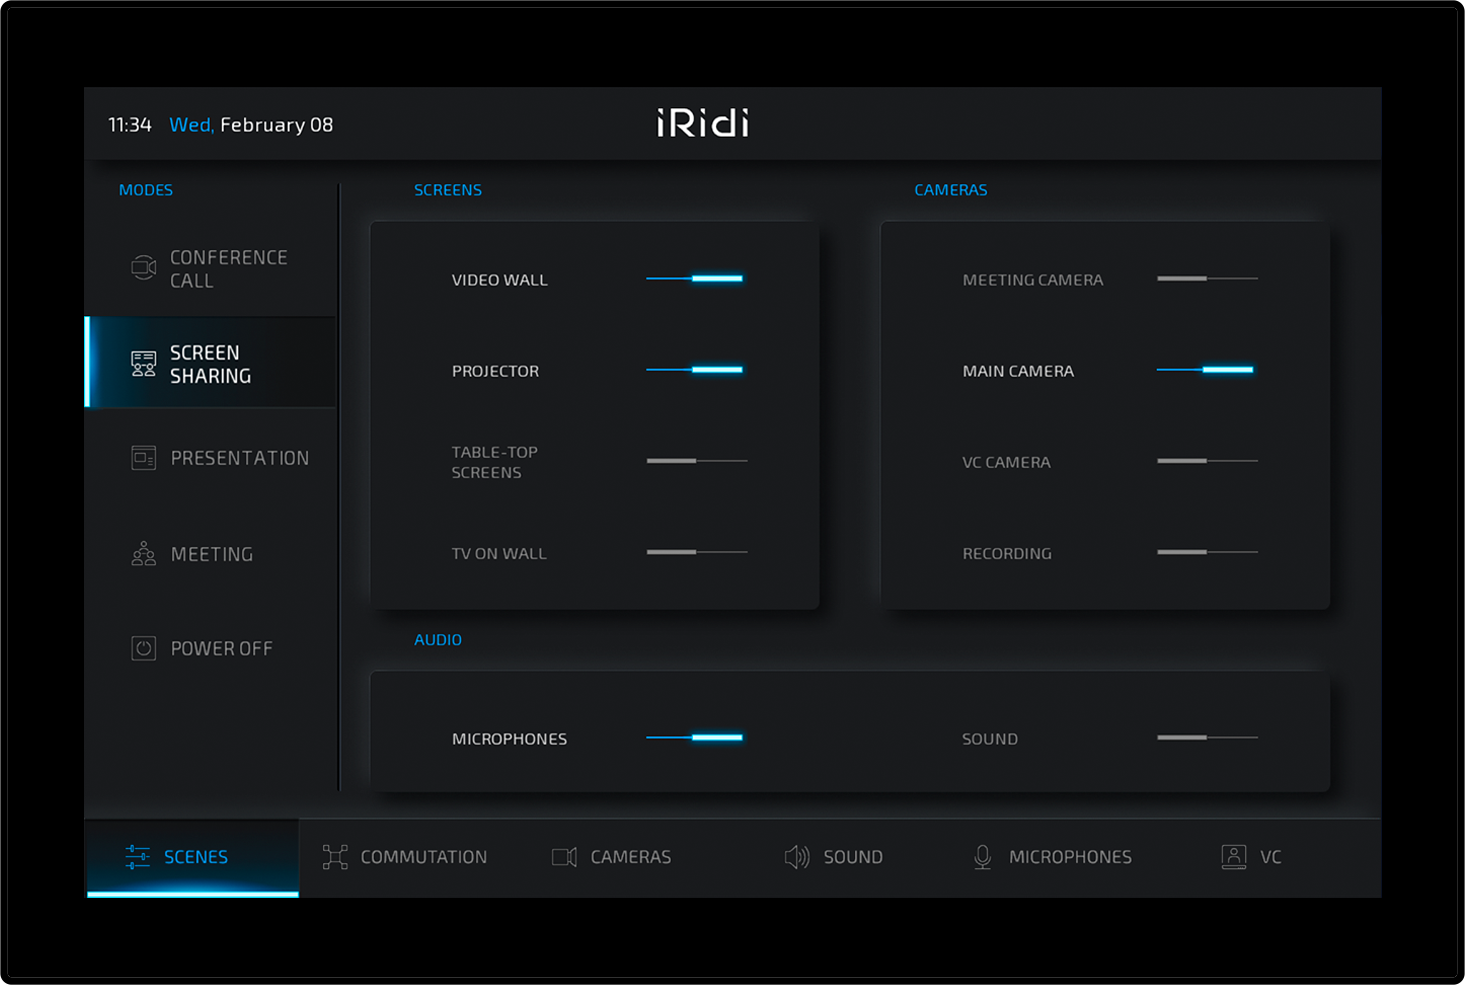Click the Power Off icon
This screenshot has height=985, width=1465.
(x=144, y=648)
